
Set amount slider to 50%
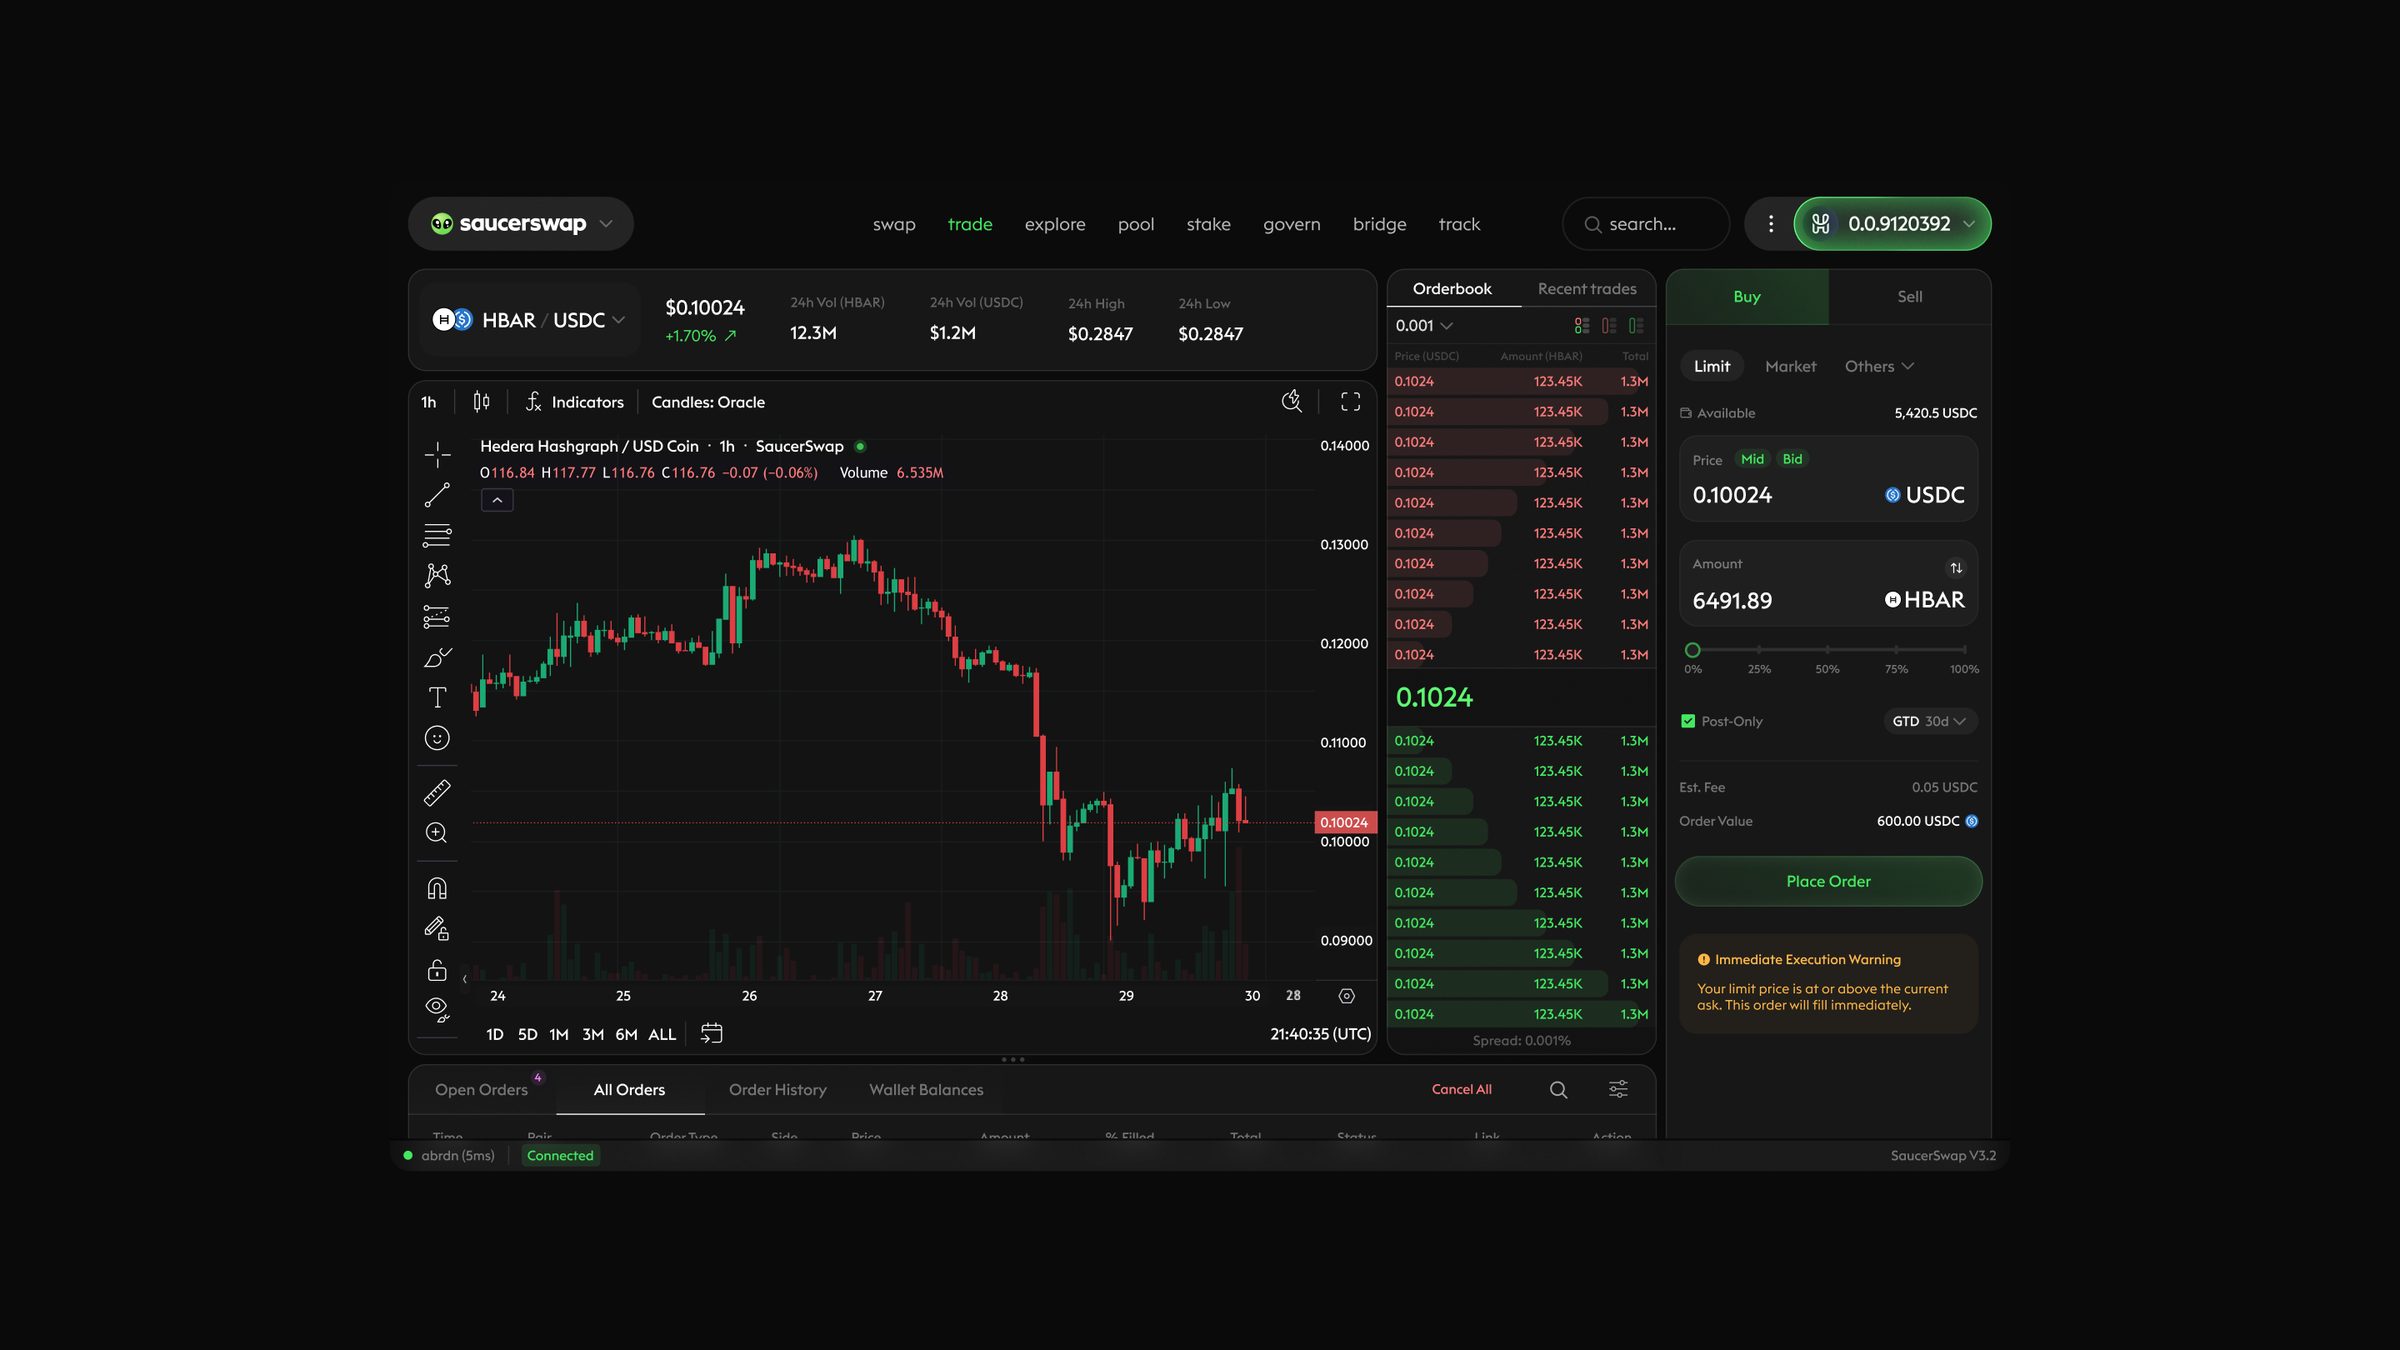[x=1827, y=650]
